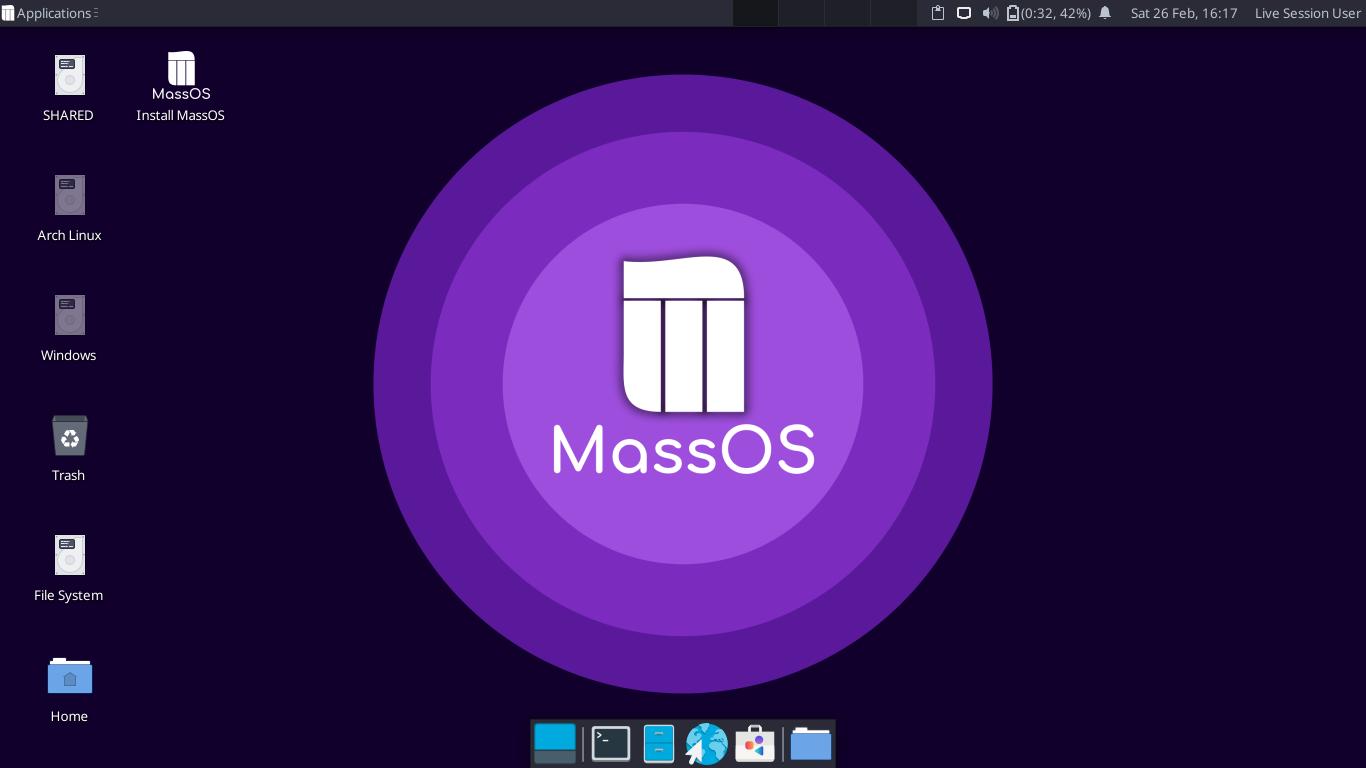Screen dimensions: 1366x768
Task: Switch to the third workspace in pager
Action: 847,13
